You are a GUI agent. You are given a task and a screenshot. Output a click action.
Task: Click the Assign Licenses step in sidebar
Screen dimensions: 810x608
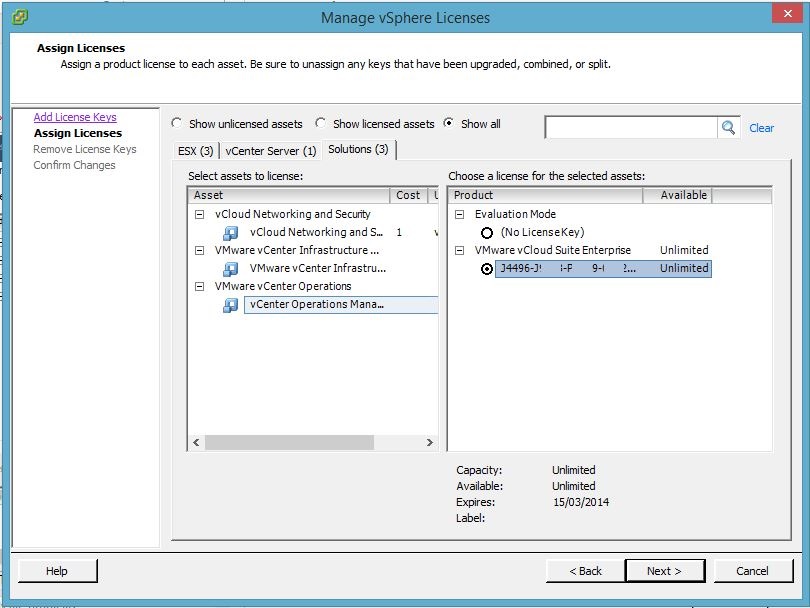pyautogui.click(x=78, y=133)
